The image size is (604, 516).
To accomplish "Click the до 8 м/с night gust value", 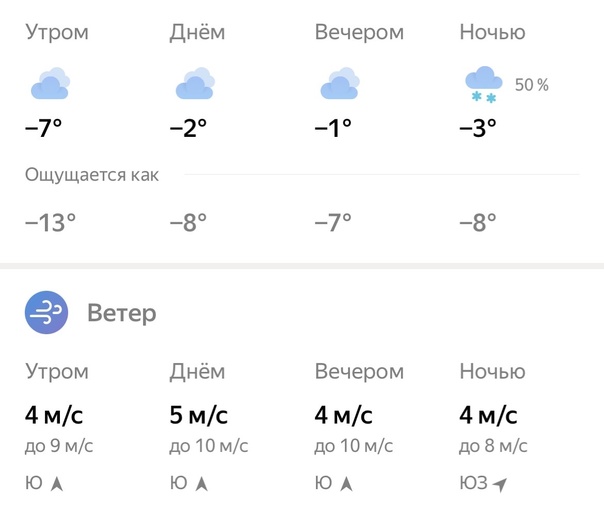I will click(493, 446).
